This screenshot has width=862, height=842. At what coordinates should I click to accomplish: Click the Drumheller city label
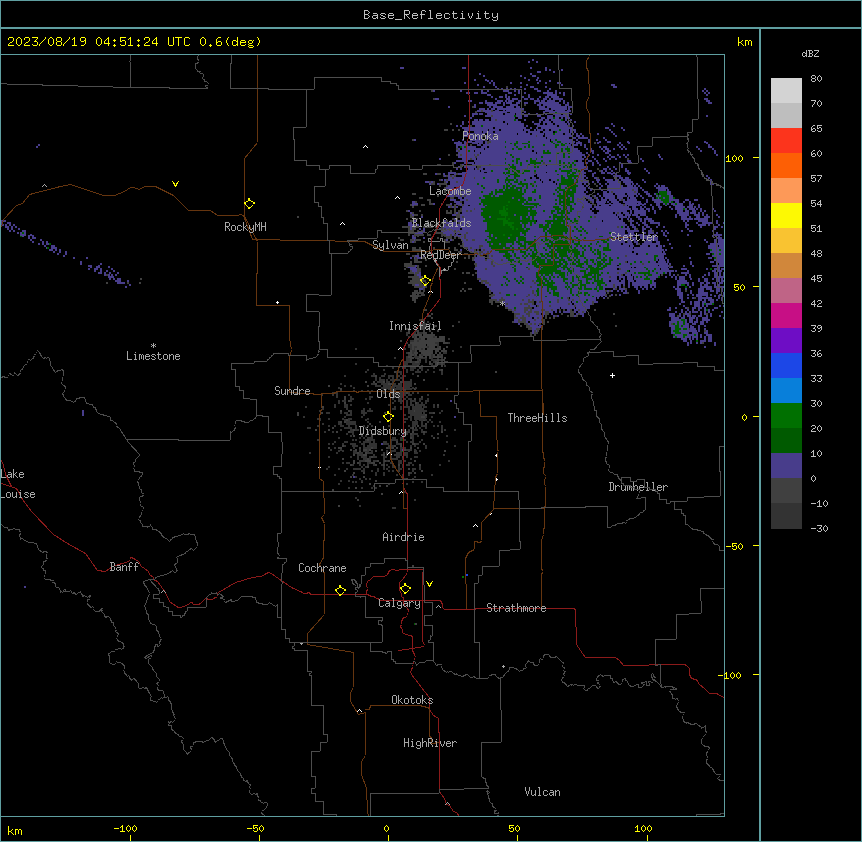coord(638,487)
